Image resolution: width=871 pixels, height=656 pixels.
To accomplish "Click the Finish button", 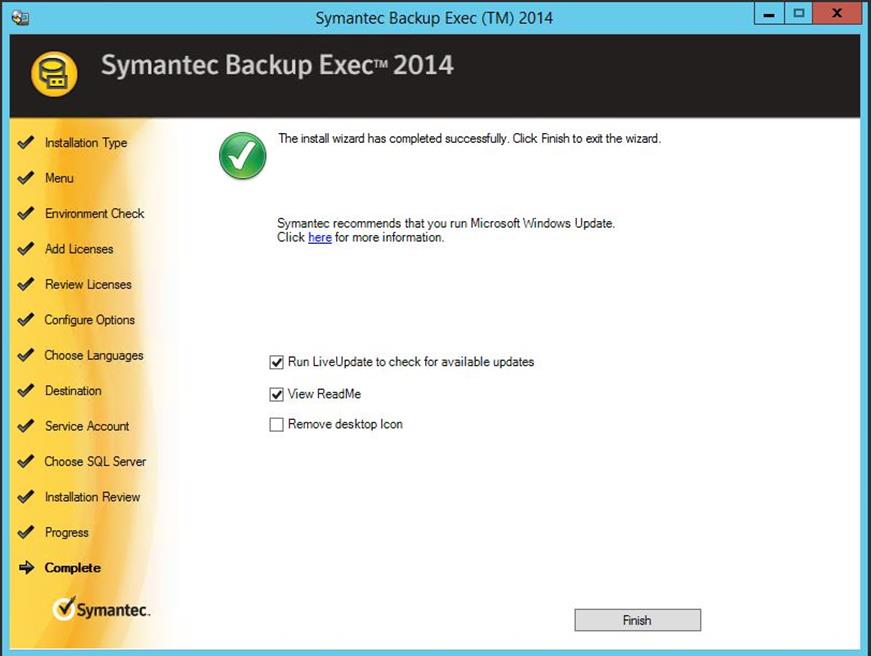I will pyautogui.click(x=637, y=620).
